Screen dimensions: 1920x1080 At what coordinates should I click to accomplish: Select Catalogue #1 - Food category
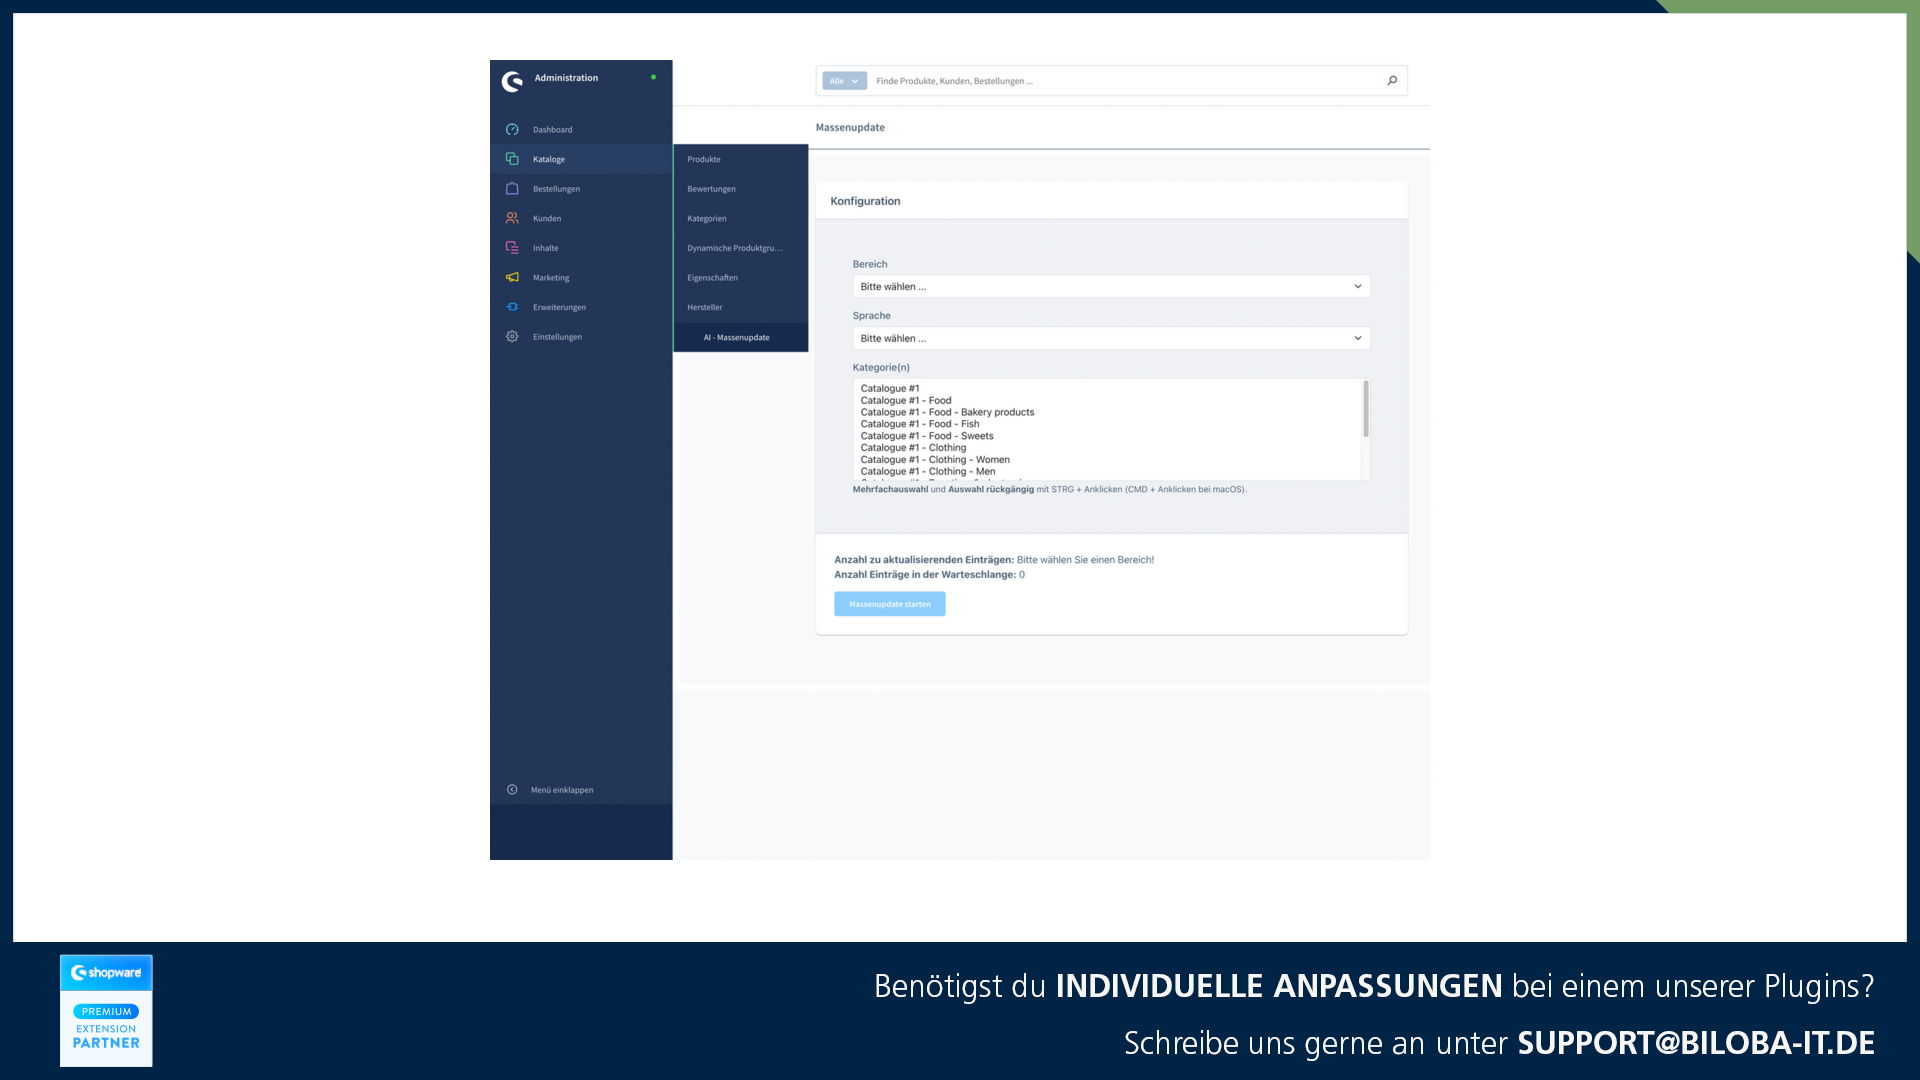coord(906,400)
